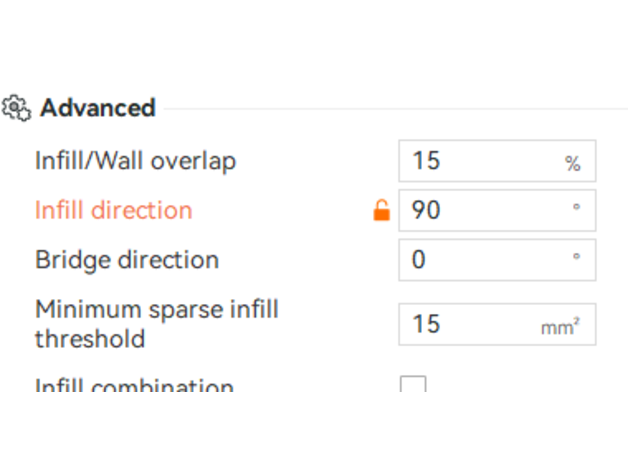Viewport: 628px width, 472px height.
Task: Select the Minimum sparse infill threshold field
Action: point(480,324)
